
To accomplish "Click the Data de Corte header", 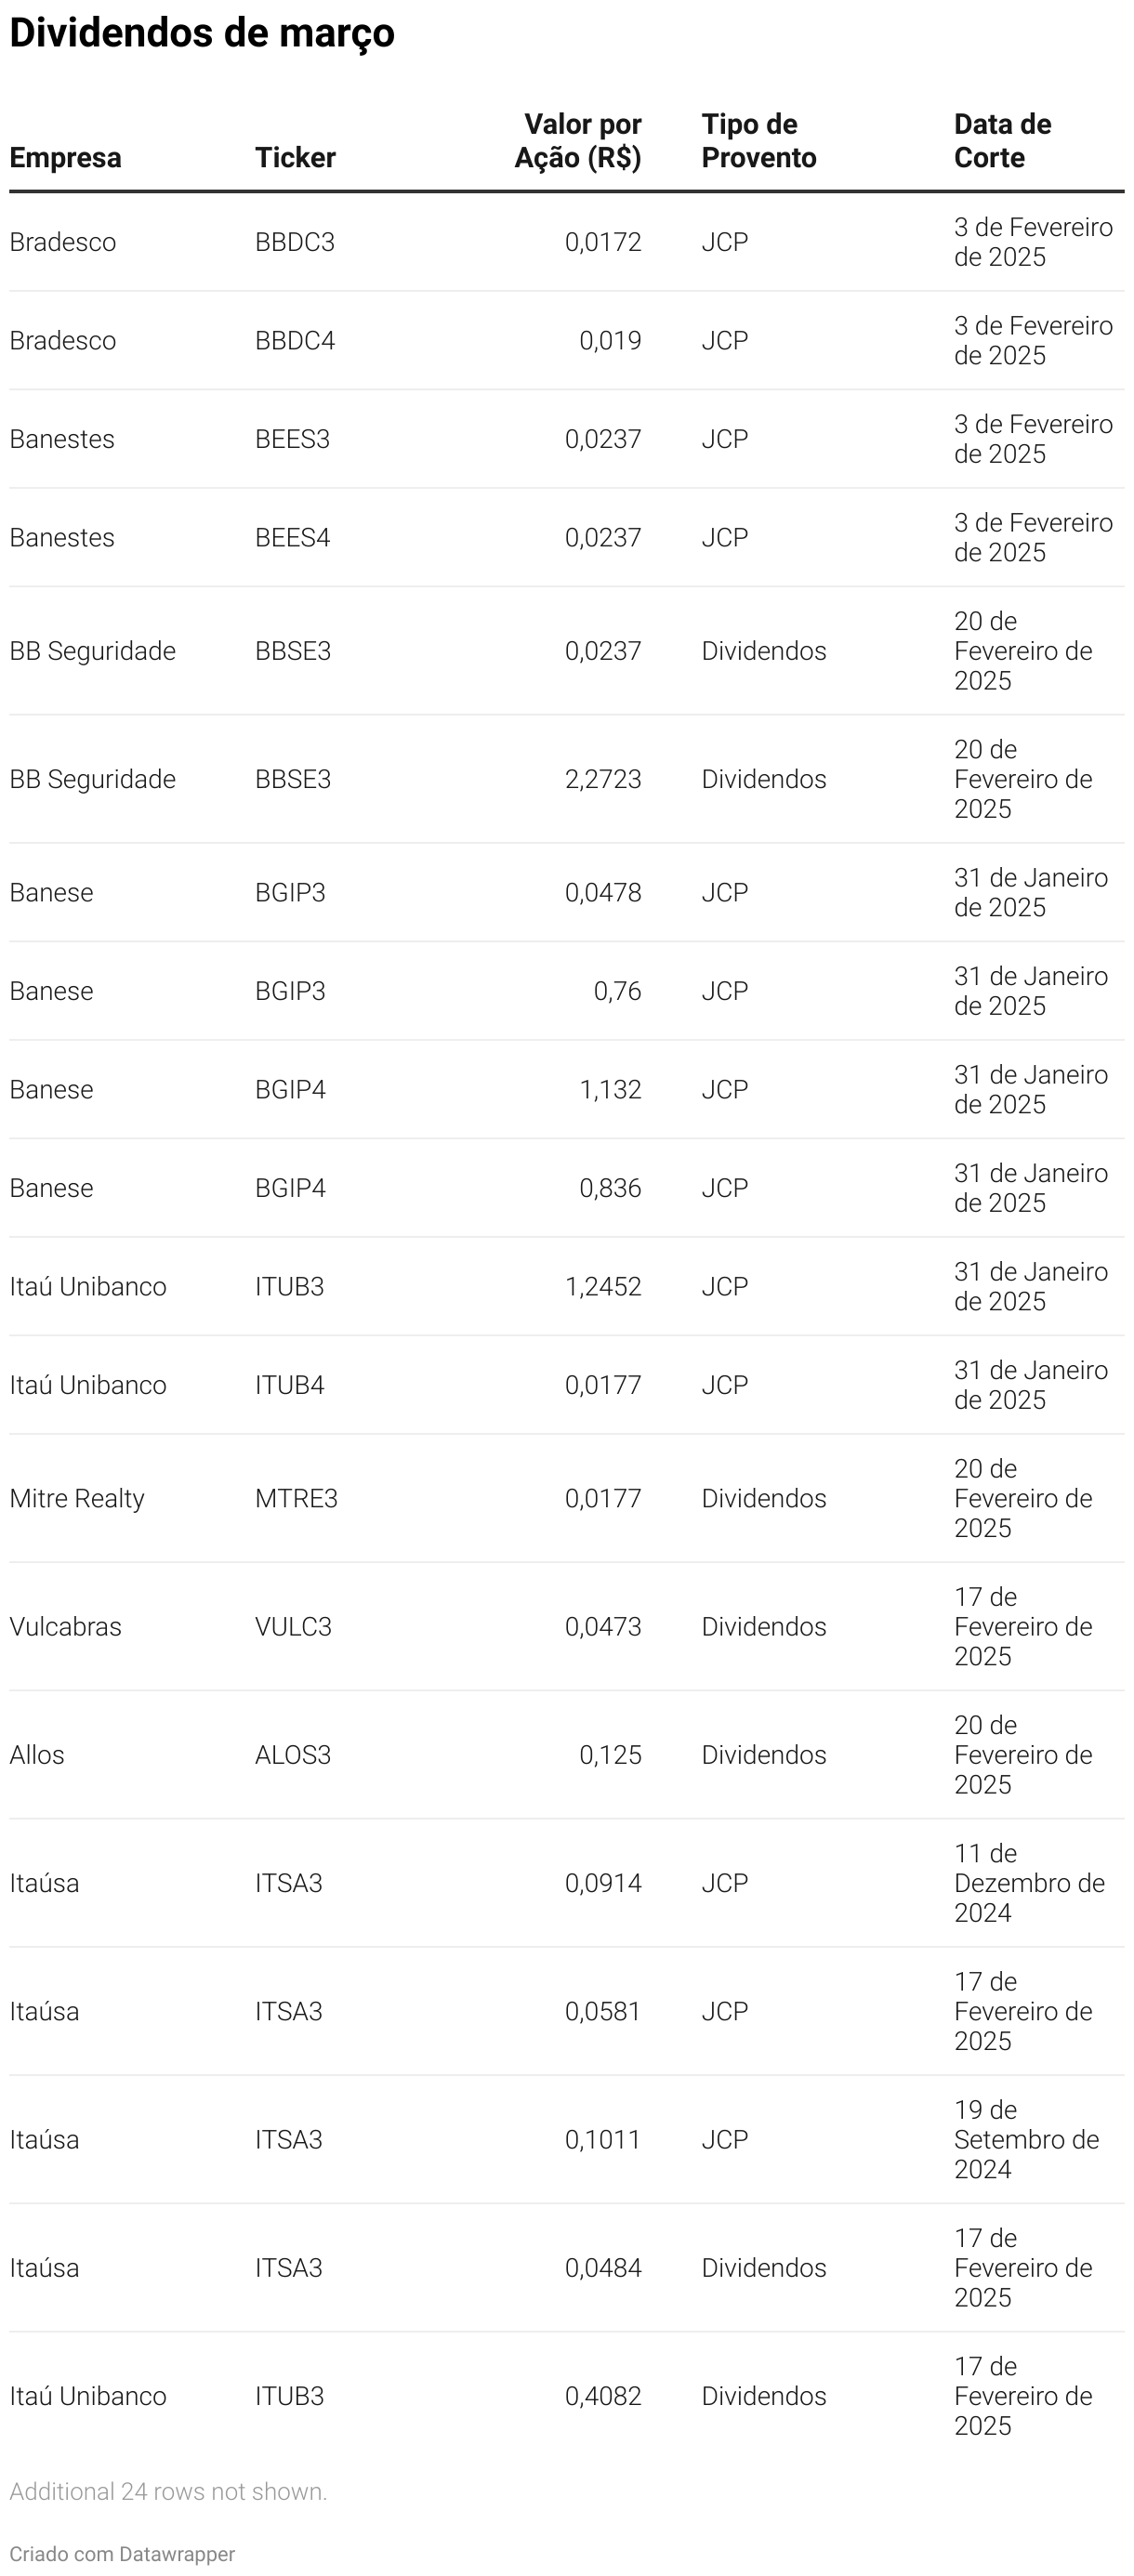I will tap(1002, 141).
